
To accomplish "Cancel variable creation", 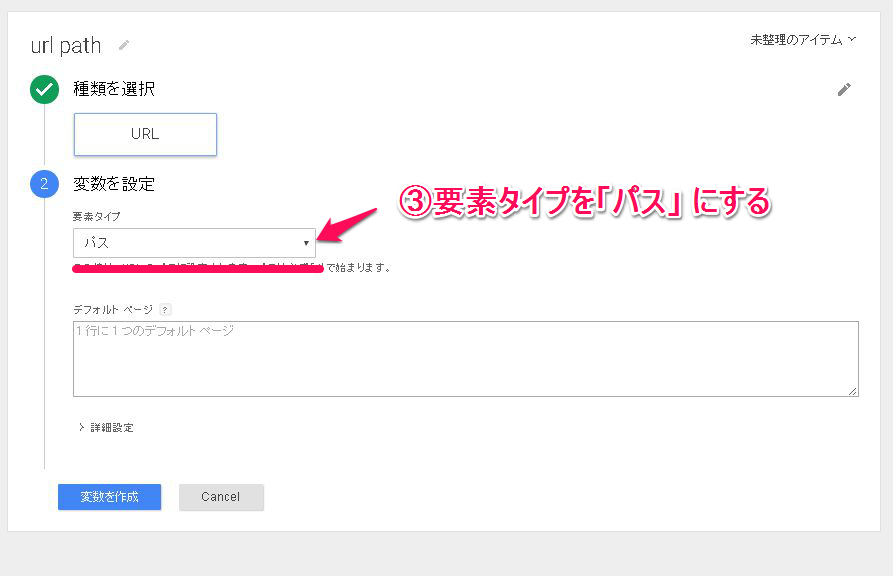I will [221, 497].
